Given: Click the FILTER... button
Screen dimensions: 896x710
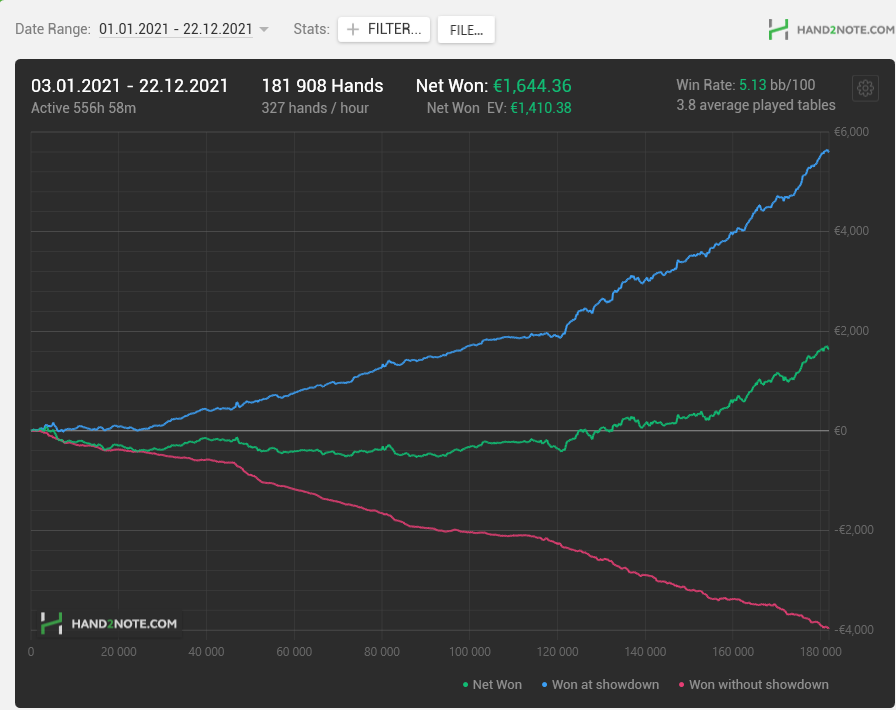Looking at the screenshot, I should tap(383, 29).
